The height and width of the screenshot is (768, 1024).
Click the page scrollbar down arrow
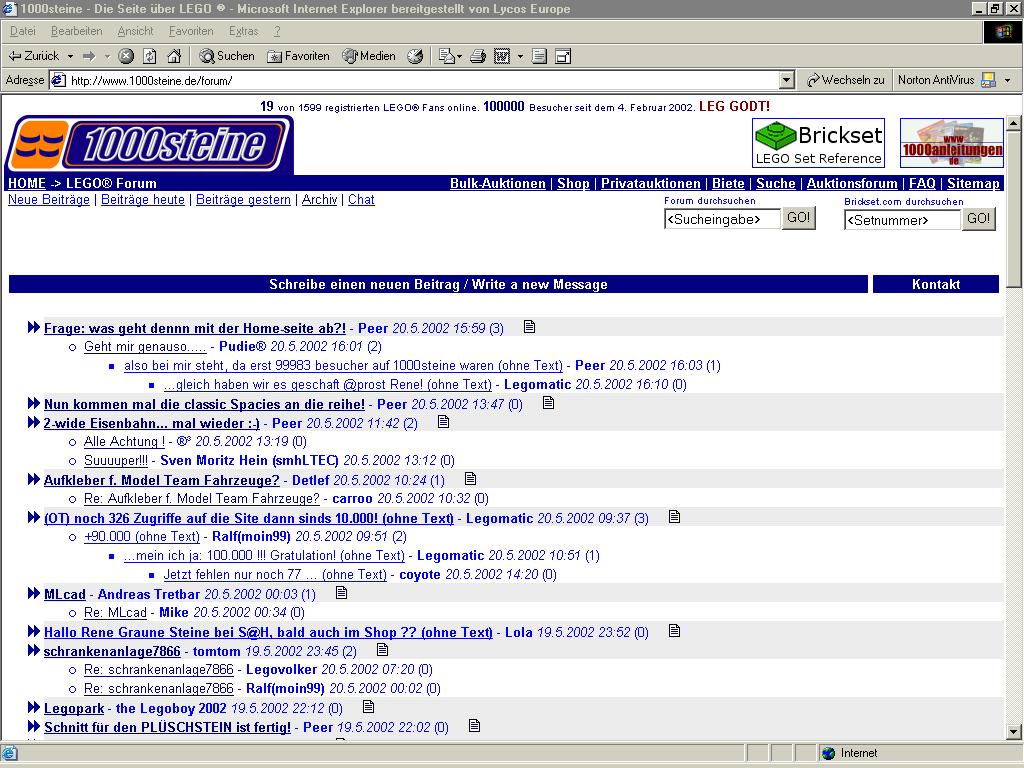tap(1014, 732)
